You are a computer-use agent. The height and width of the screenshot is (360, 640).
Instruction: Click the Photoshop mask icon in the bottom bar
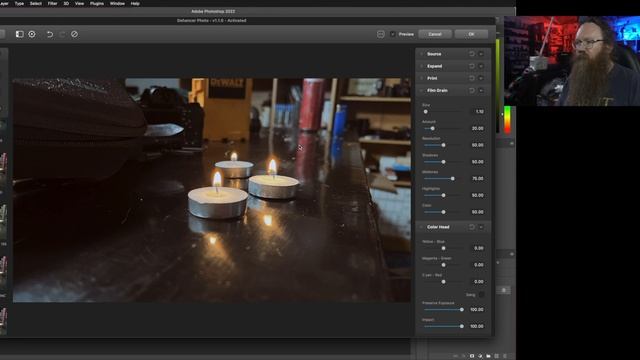pyautogui.click(x=472, y=356)
